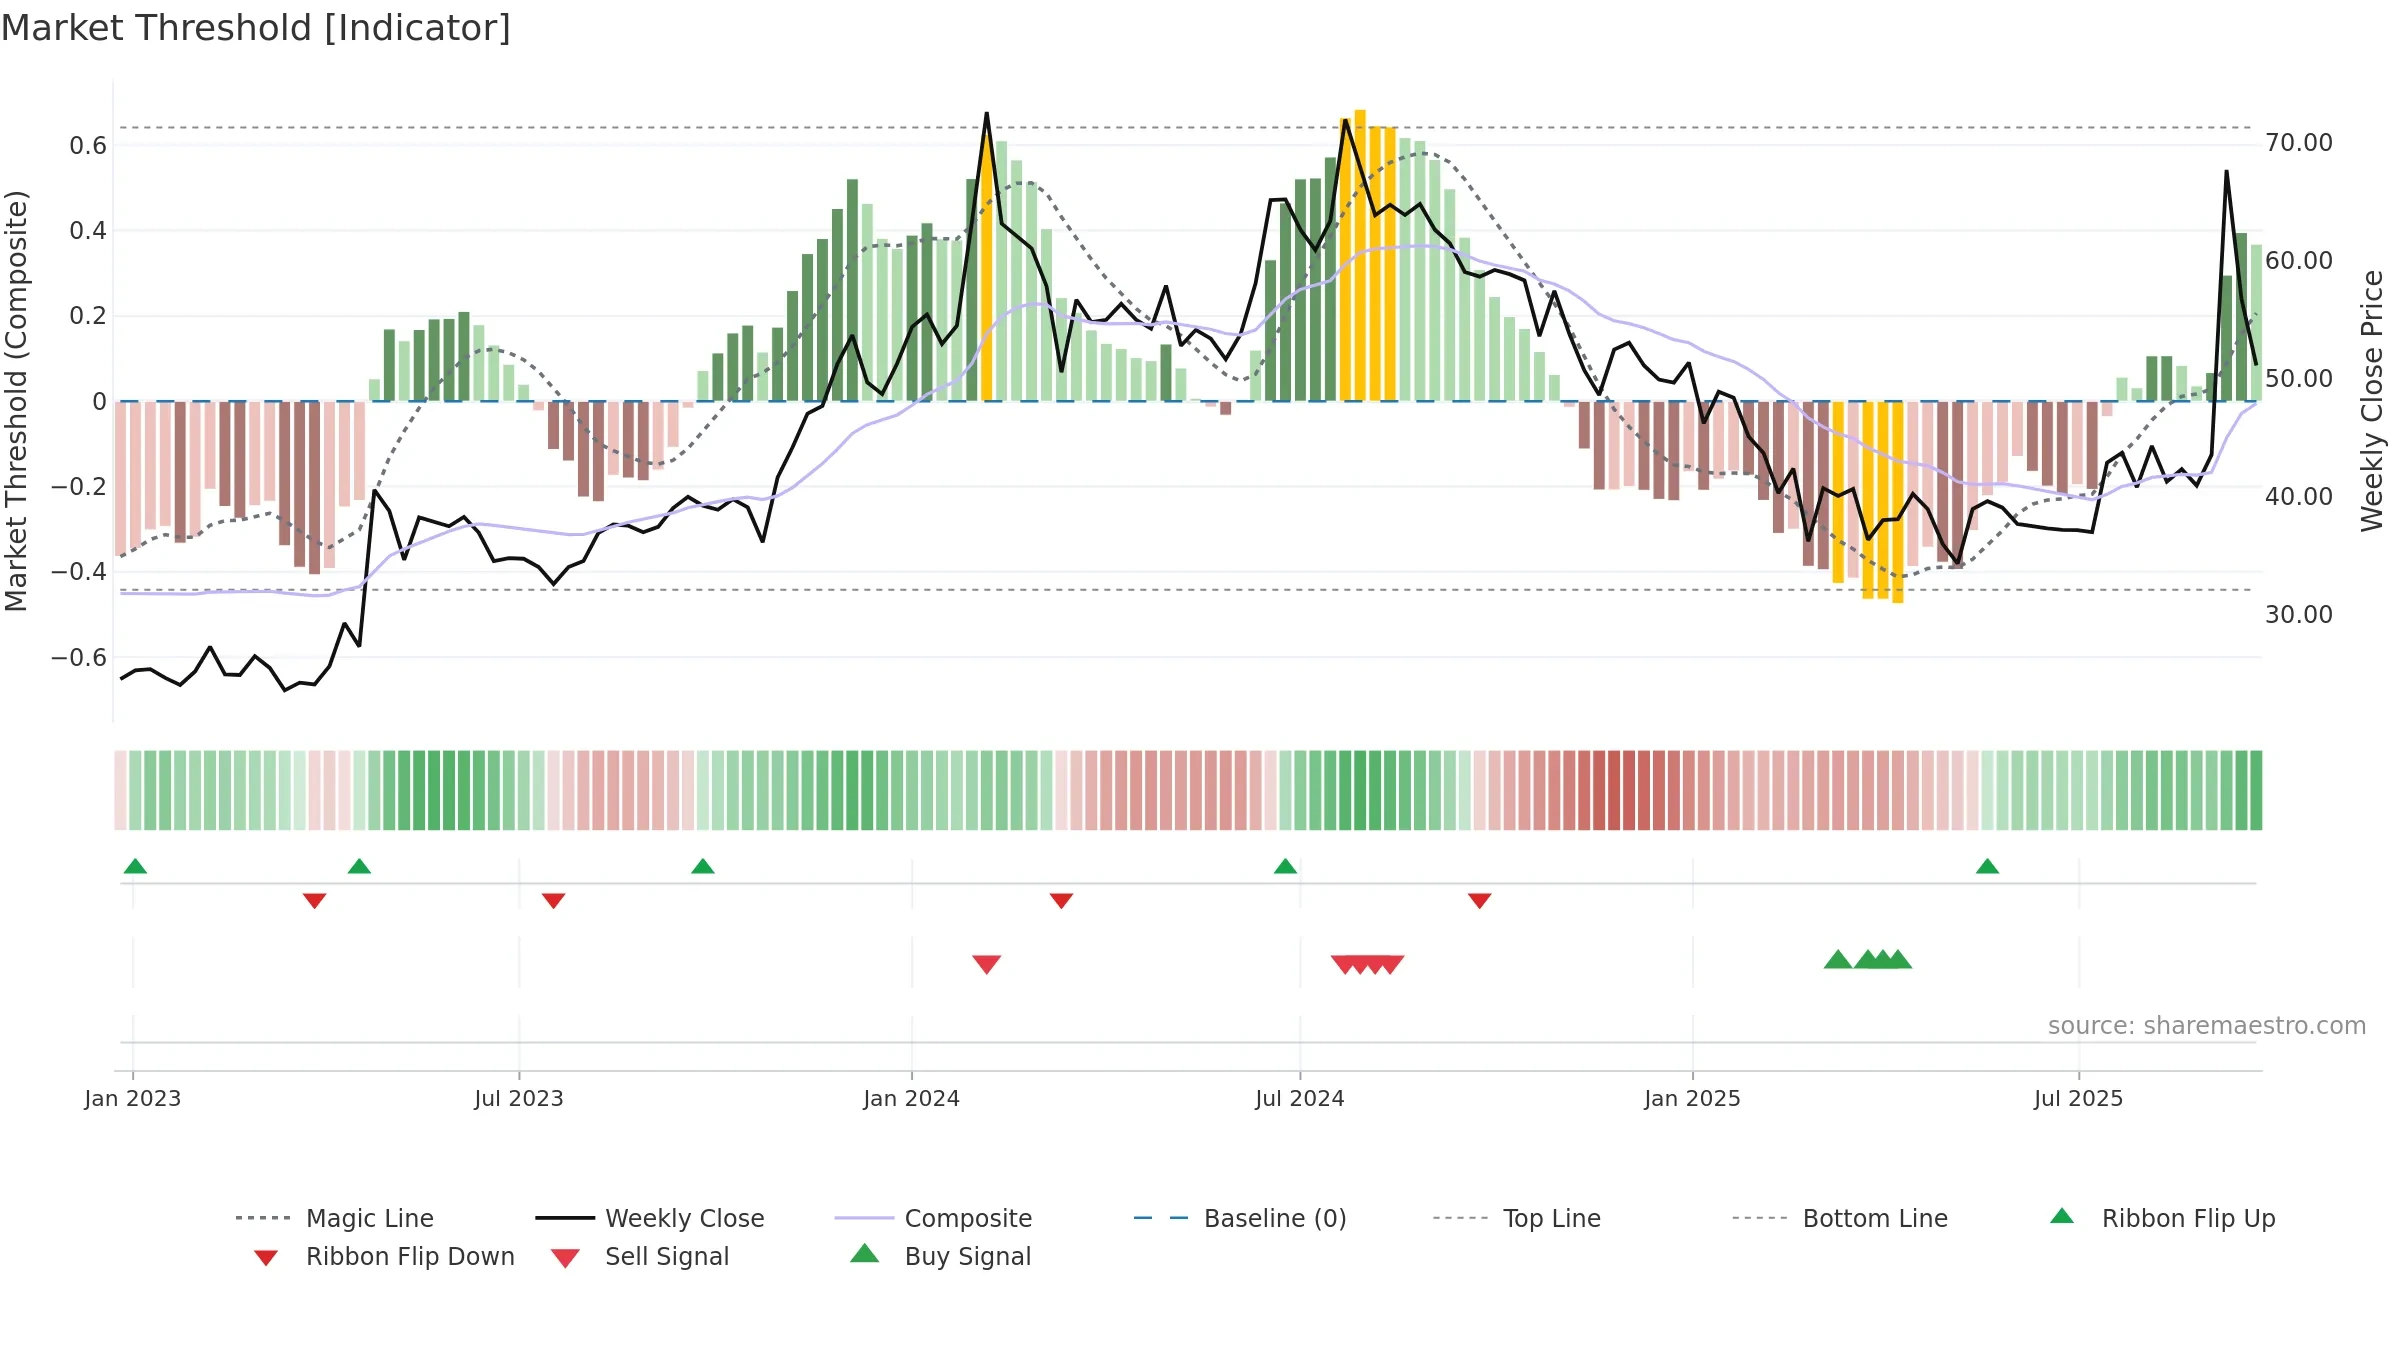Select the Ribbon Flip Down triangle around September 2024

(x=1480, y=901)
